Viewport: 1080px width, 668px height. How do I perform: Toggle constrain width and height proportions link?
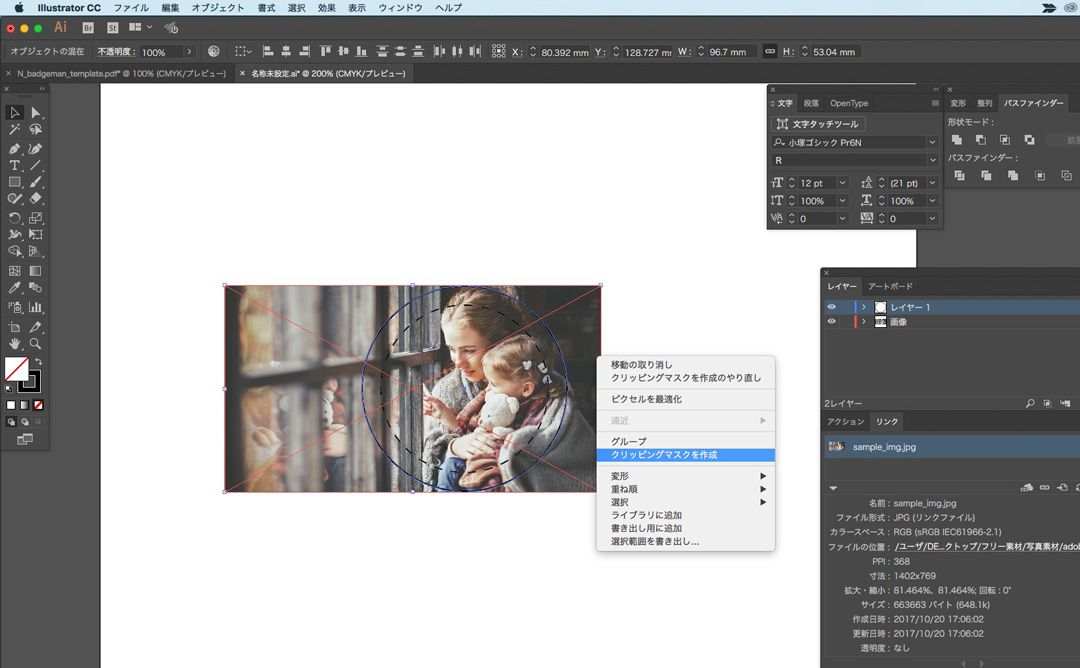click(x=769, y=51)
